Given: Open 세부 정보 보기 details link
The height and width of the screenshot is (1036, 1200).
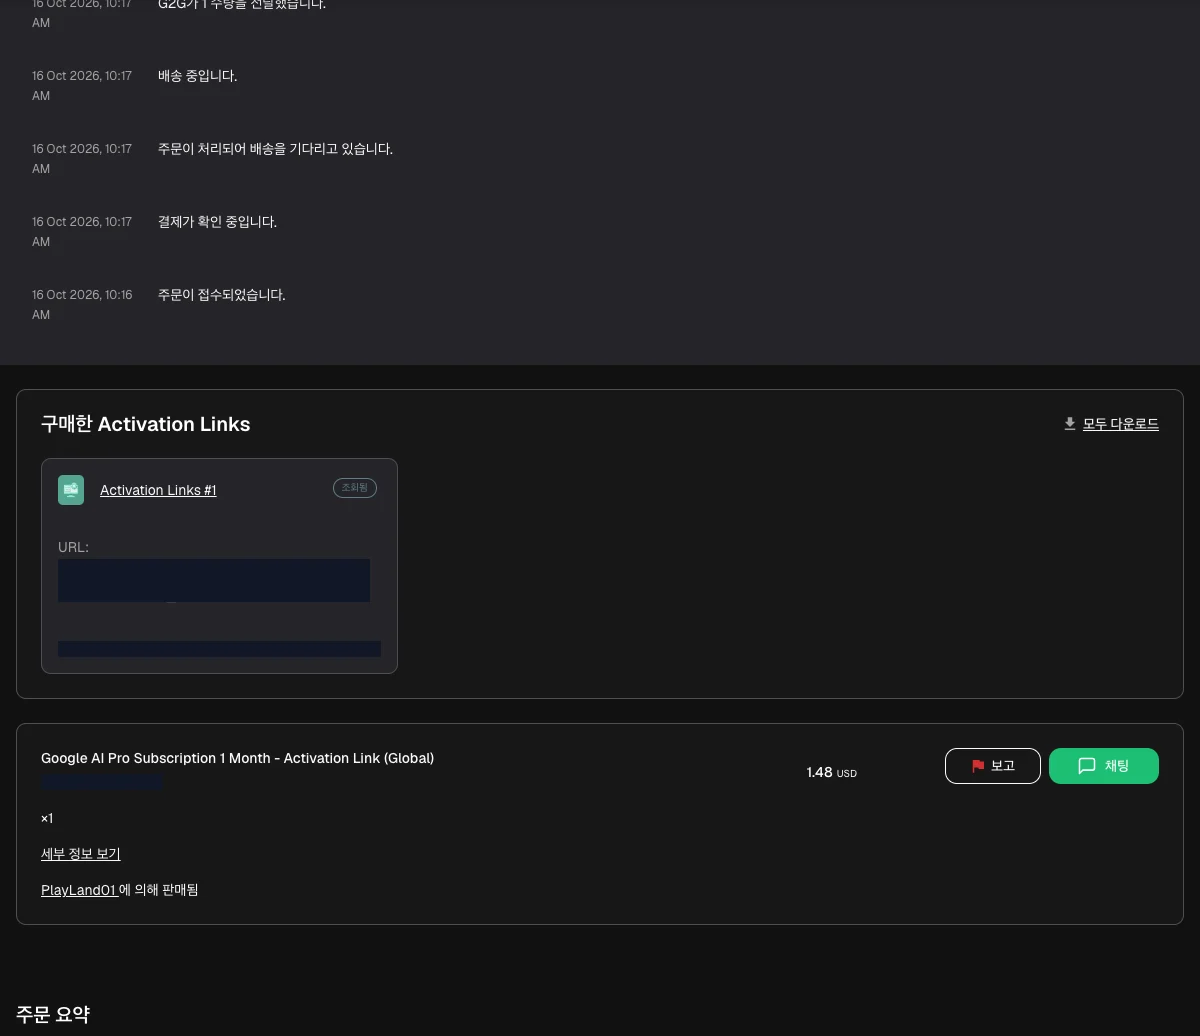Looking at the screenshot, I should tap(81, 854).
